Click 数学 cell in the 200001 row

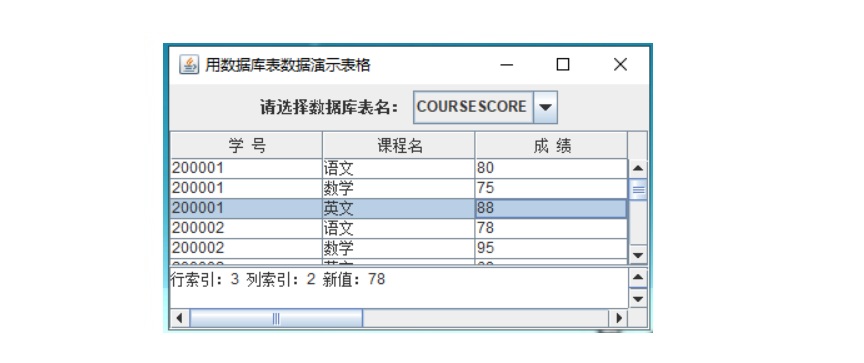399,189
